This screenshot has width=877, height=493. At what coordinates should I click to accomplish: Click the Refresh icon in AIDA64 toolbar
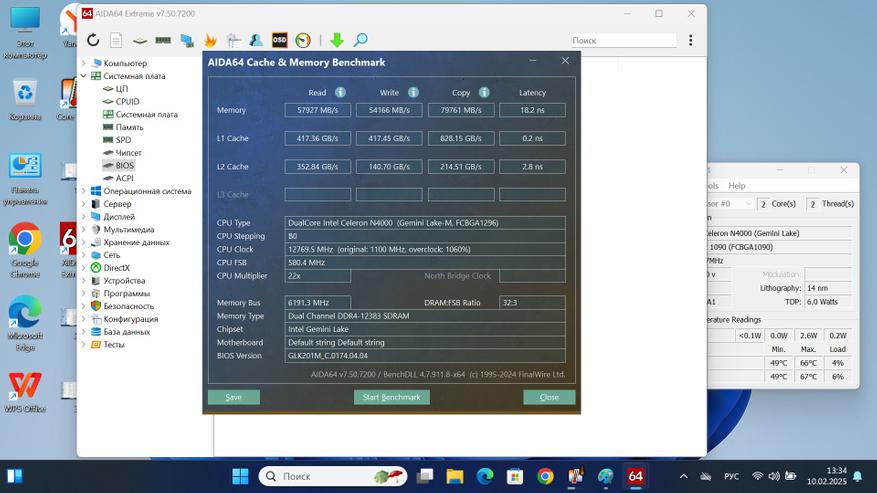pos(93,40)
